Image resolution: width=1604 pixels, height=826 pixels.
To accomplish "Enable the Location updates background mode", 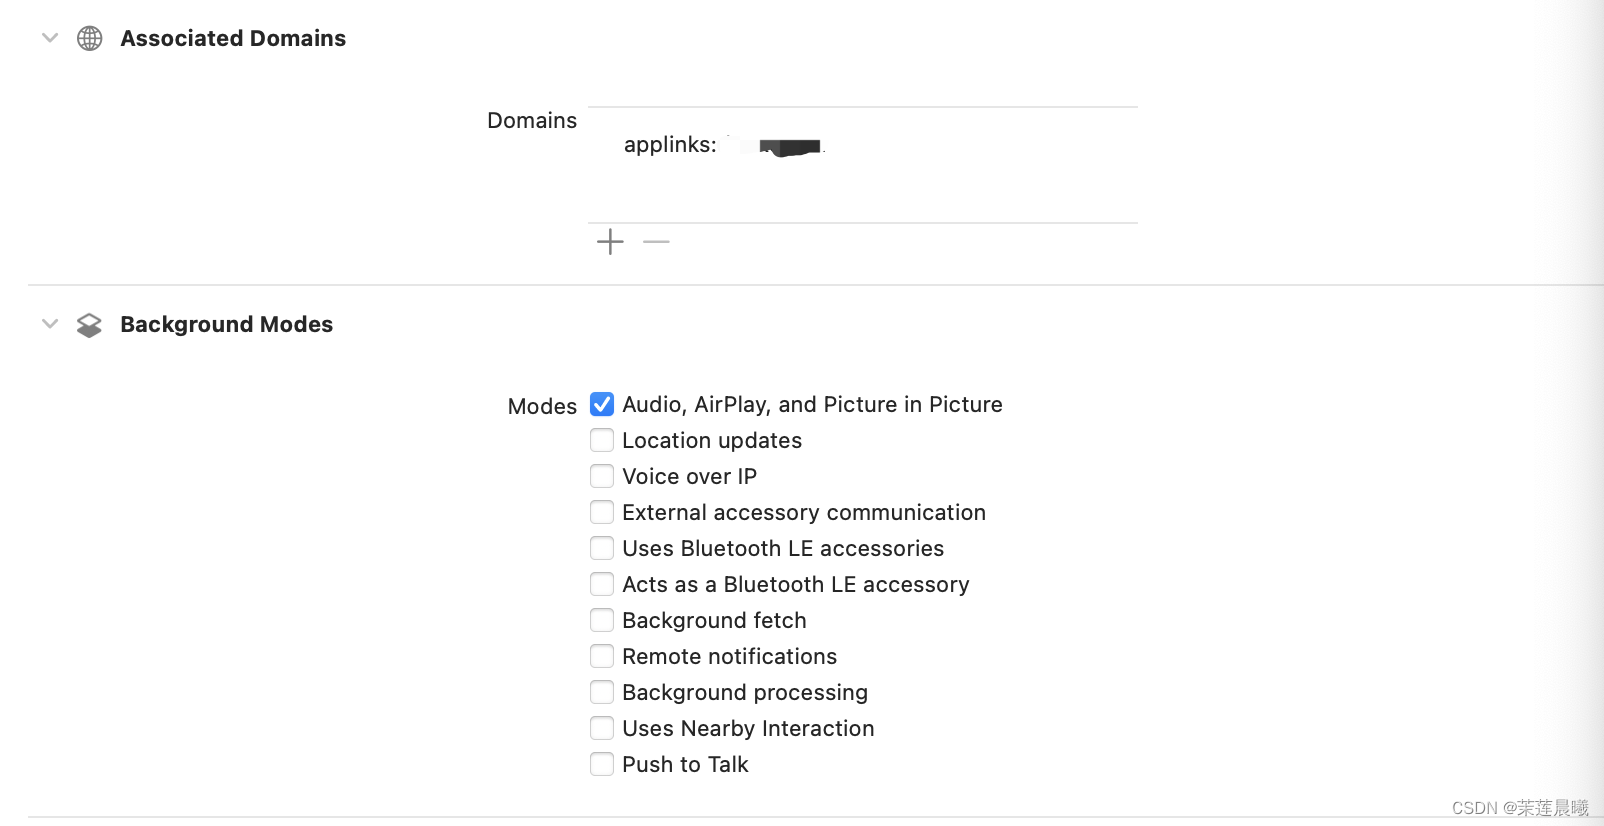I will tap(601, 440).
